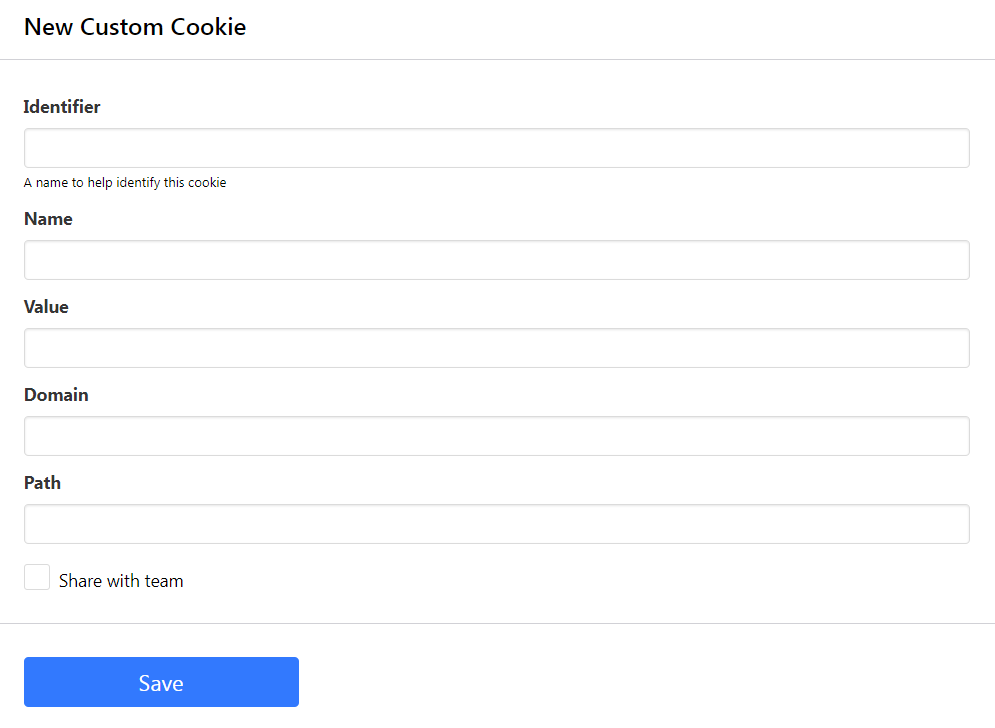Enable the Share with team checkbox
995x728 pixels.
pos(37,577)
